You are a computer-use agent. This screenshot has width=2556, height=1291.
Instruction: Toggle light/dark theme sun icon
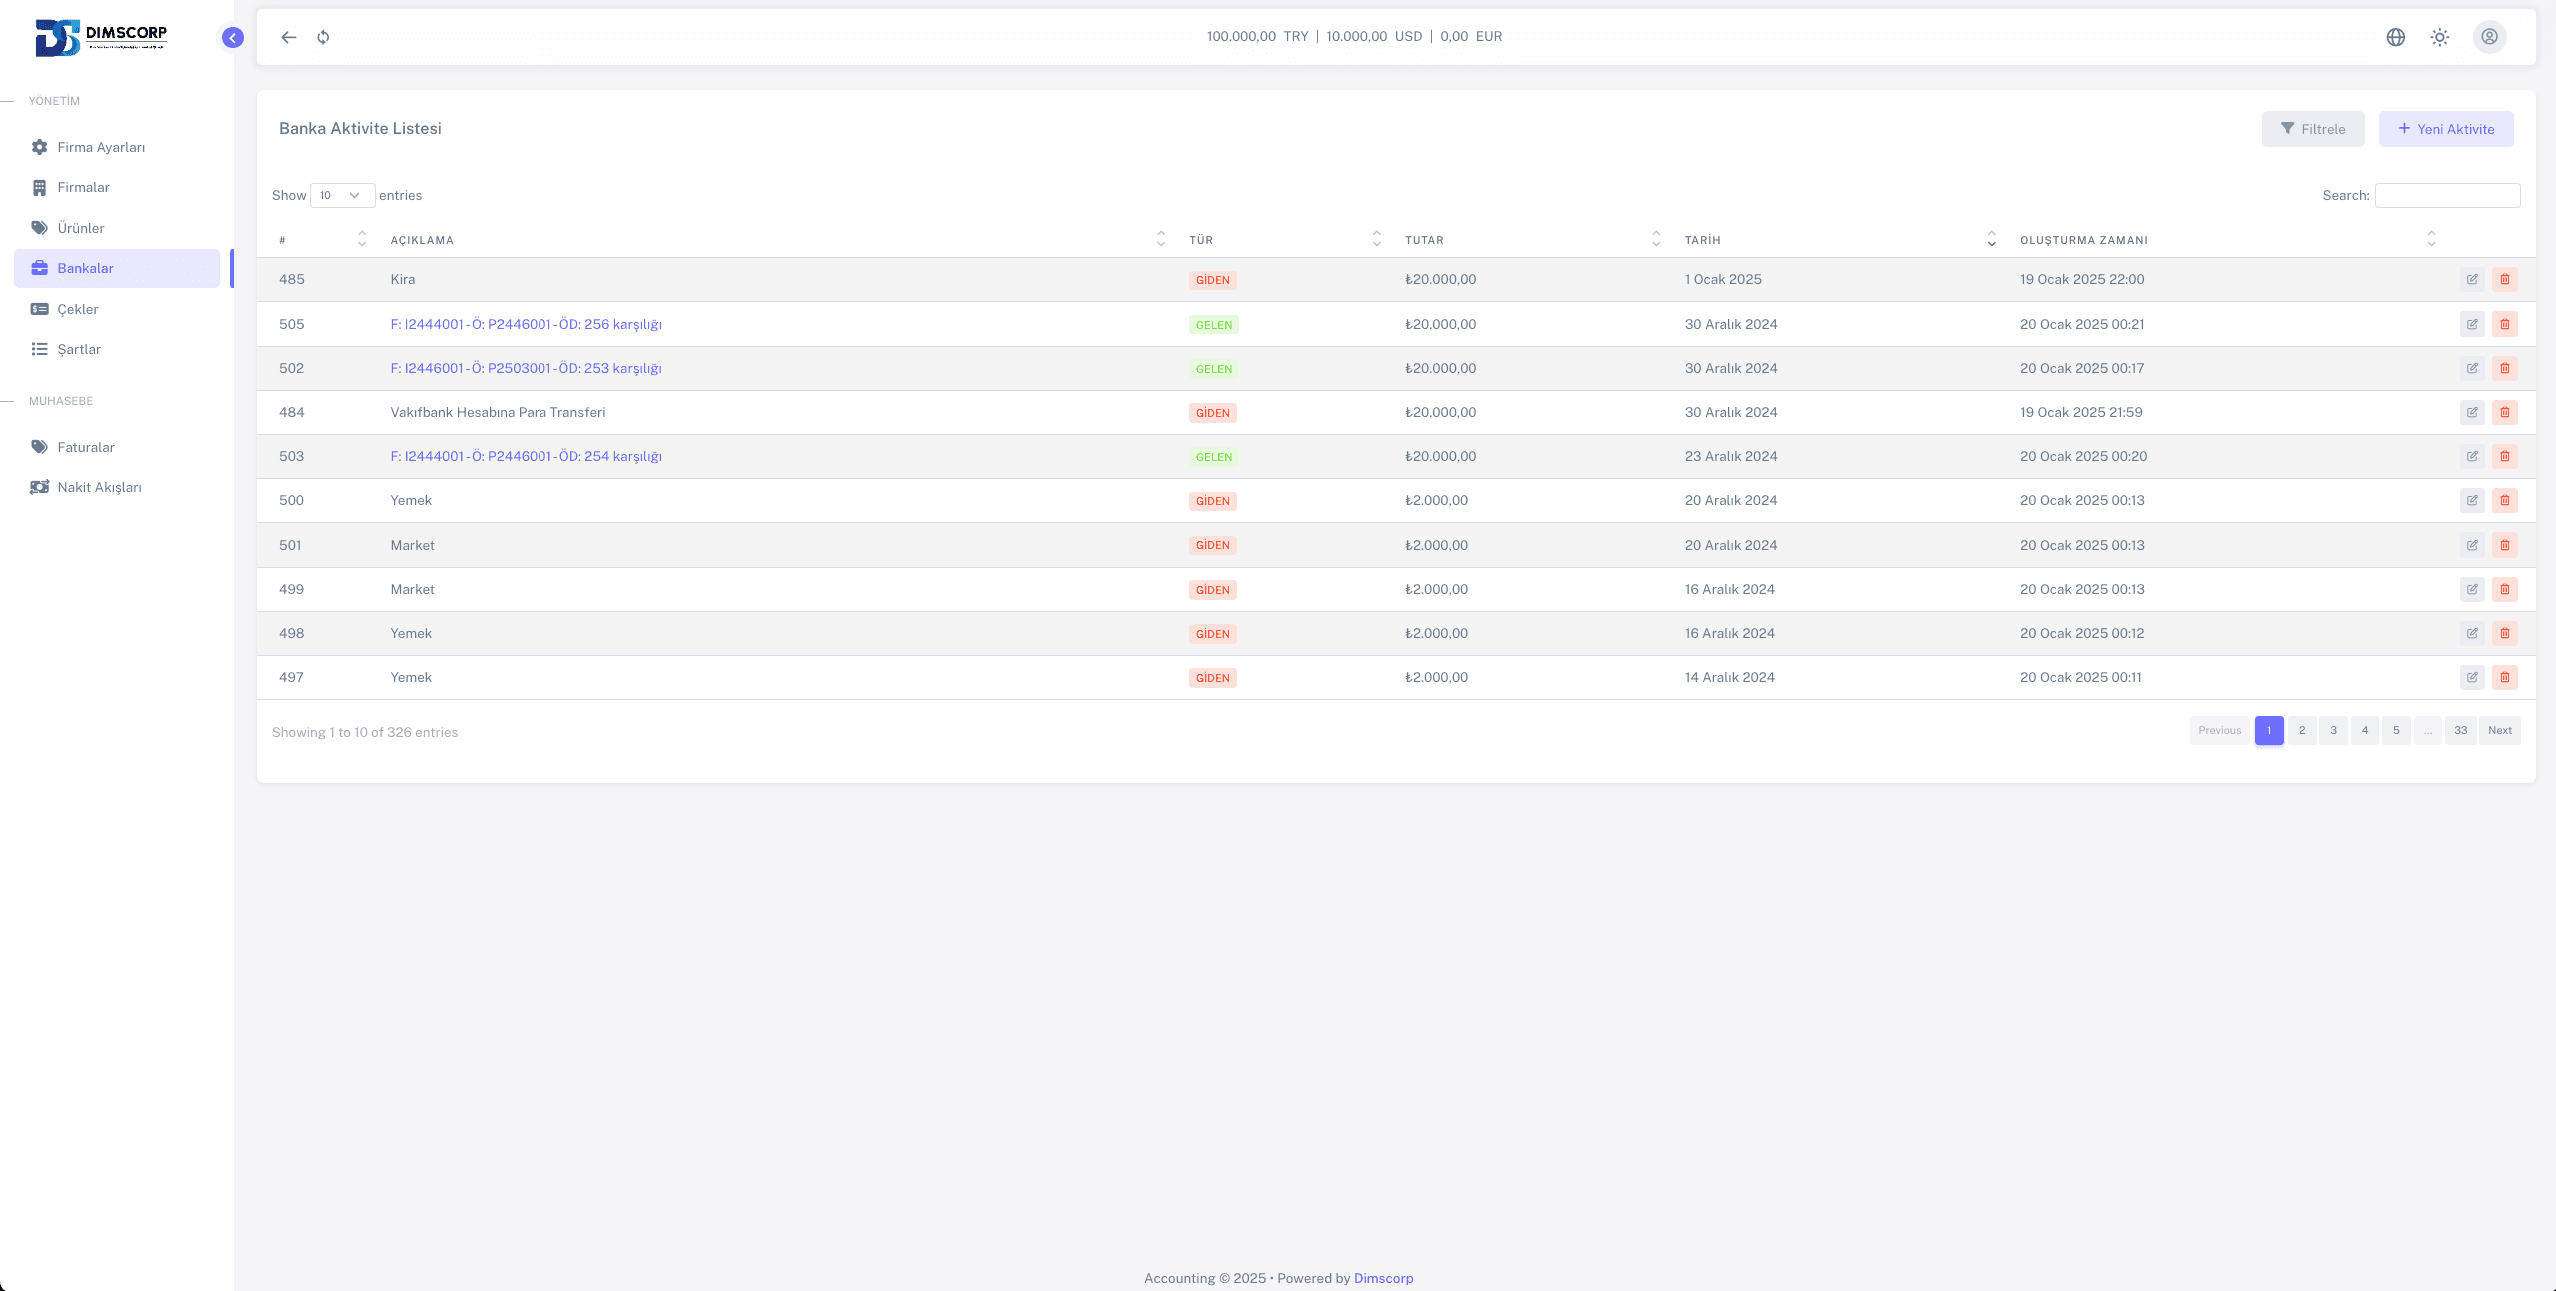click(x=2439, y=37)
